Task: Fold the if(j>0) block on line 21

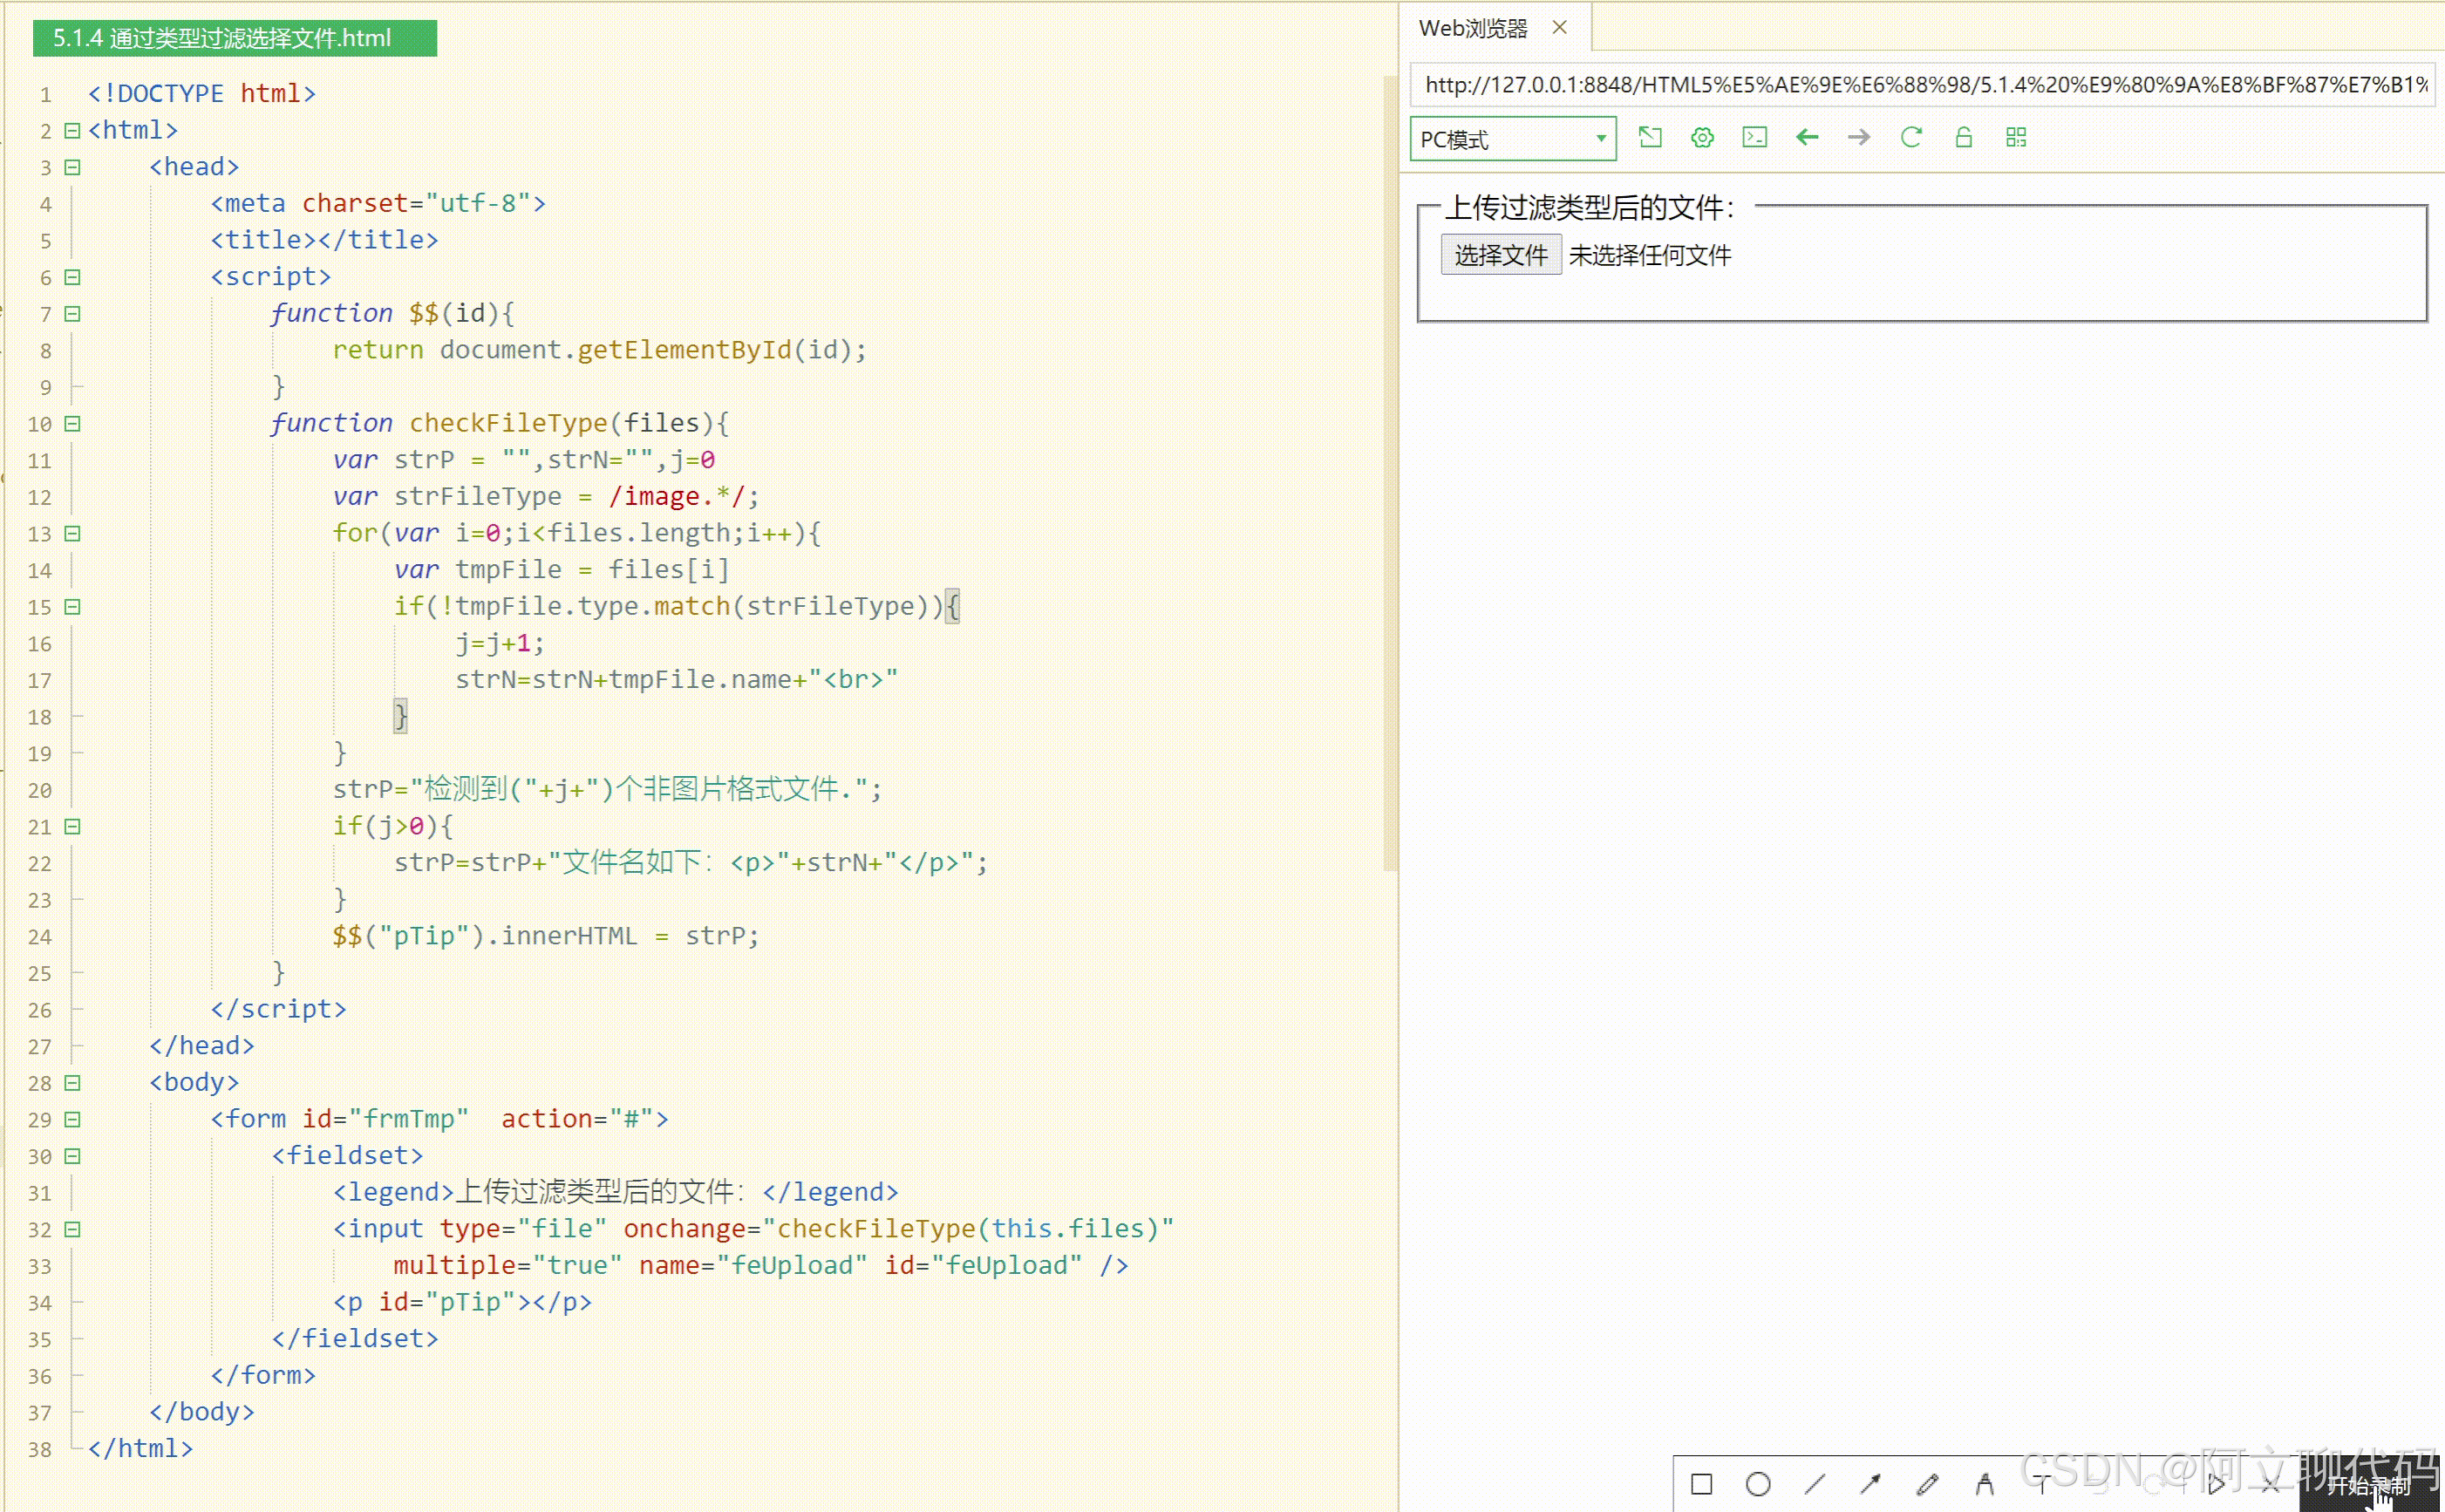Action: (72, 826)
